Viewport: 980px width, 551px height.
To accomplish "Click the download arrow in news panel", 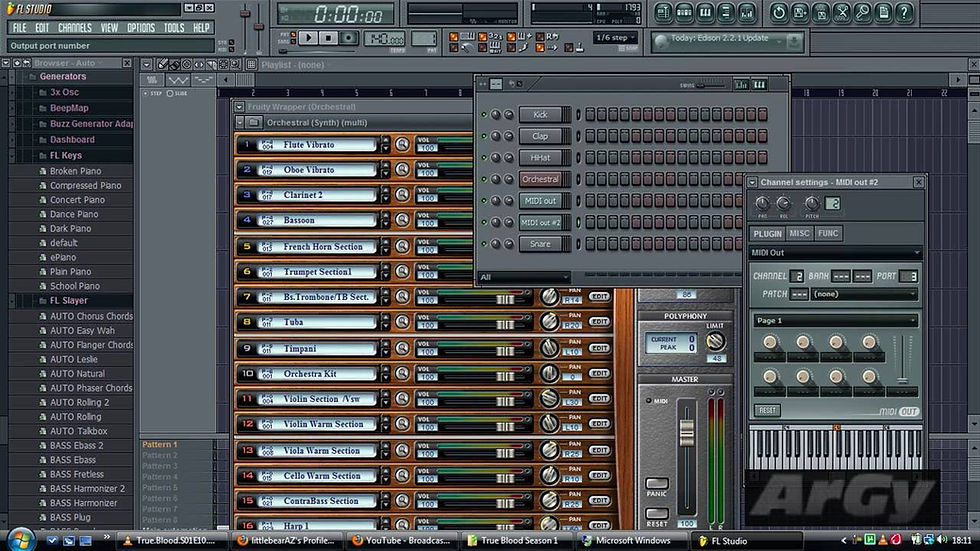I will point(794,41).
